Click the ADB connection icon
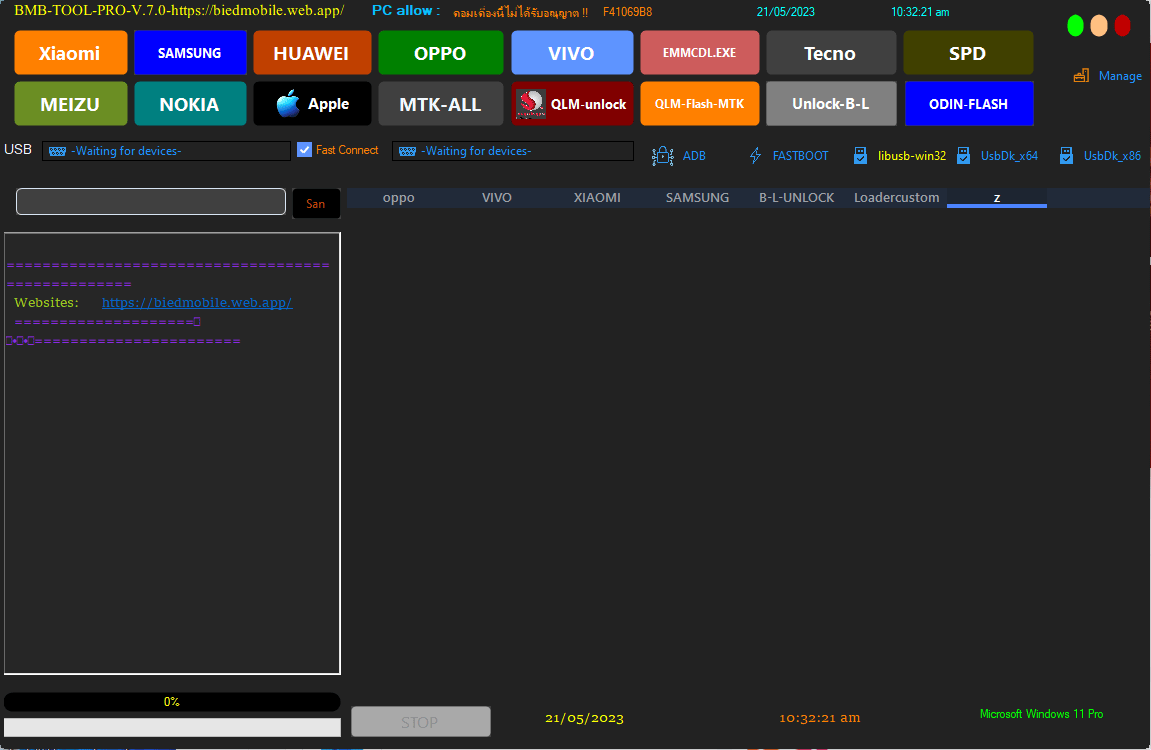The image size is (1151, 750). coord(662,156)
